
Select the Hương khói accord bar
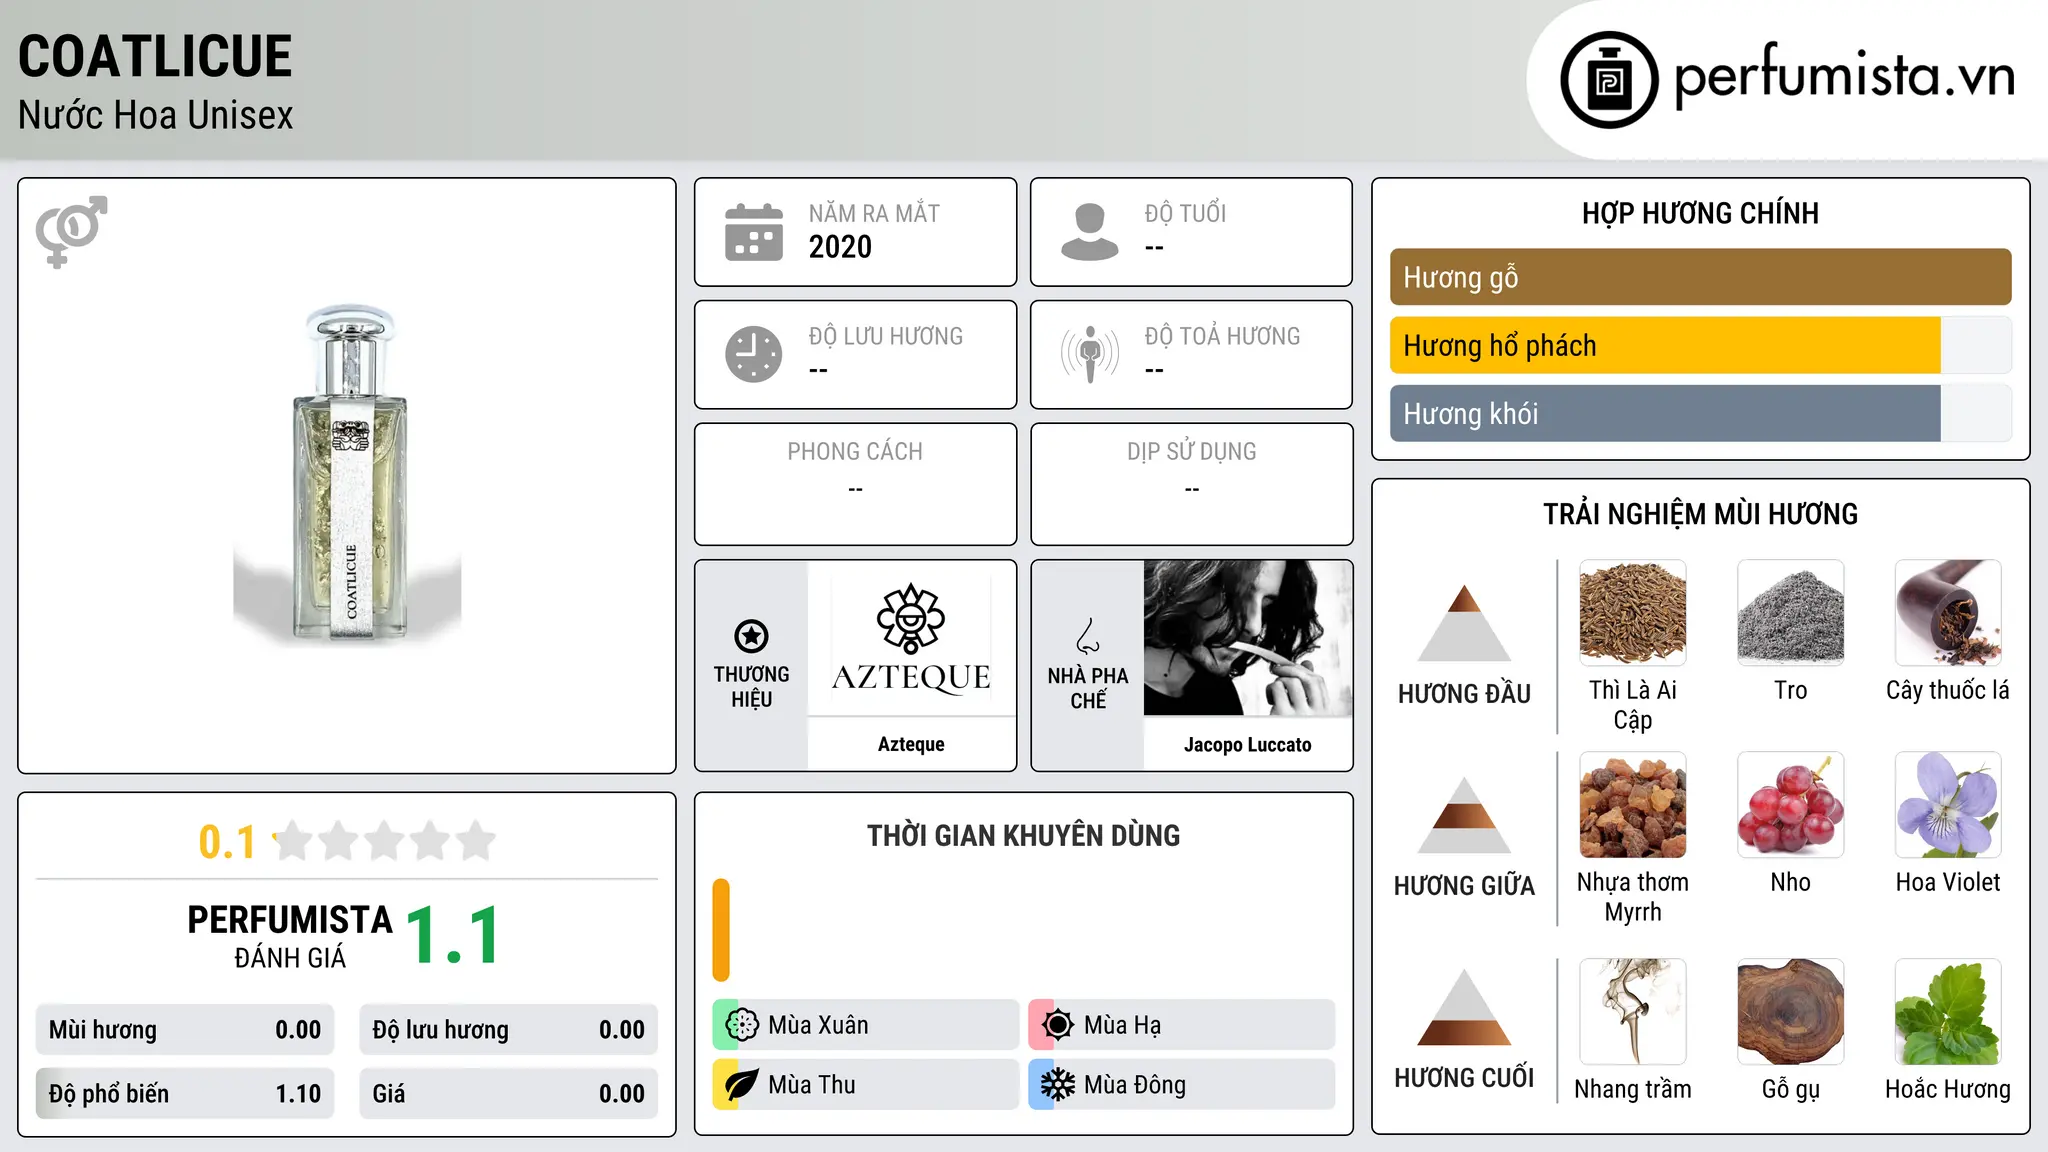coord(1700,413)
